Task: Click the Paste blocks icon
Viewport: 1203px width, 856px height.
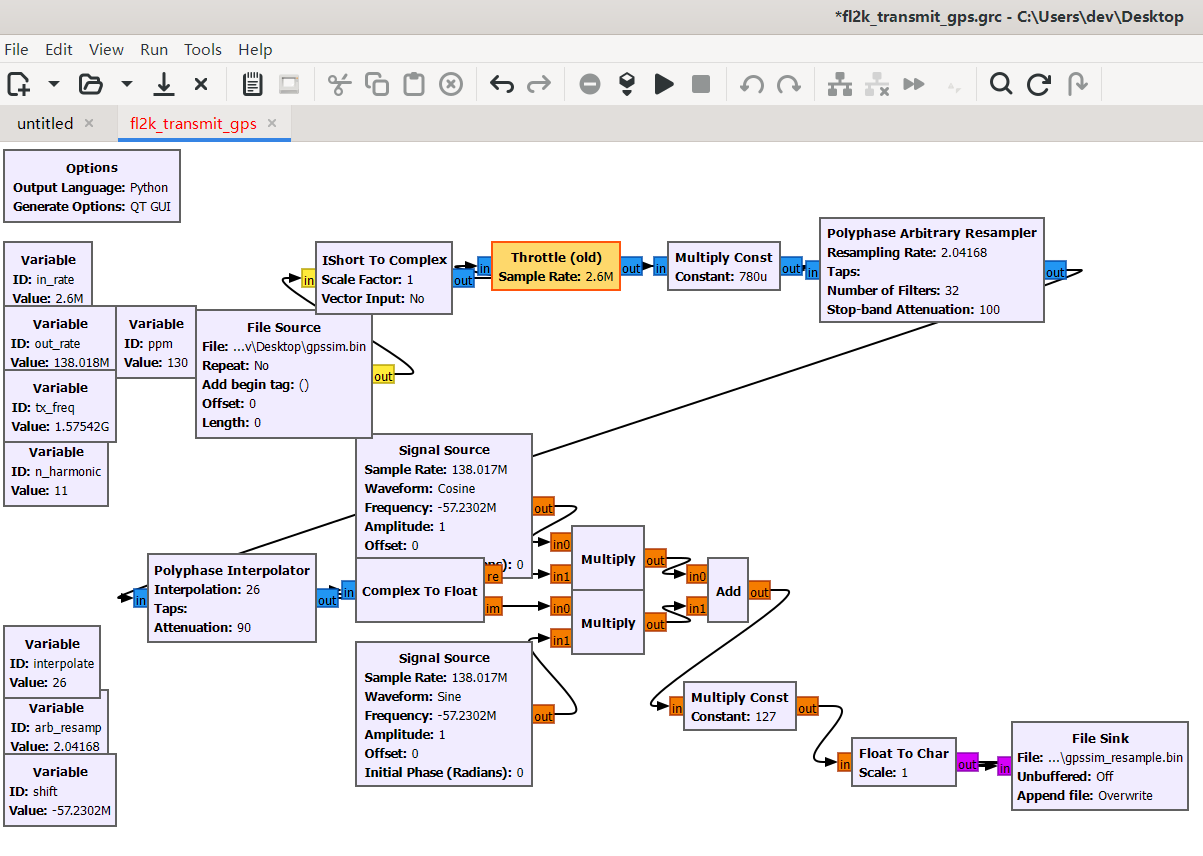Action: click(x=413, y=84)
